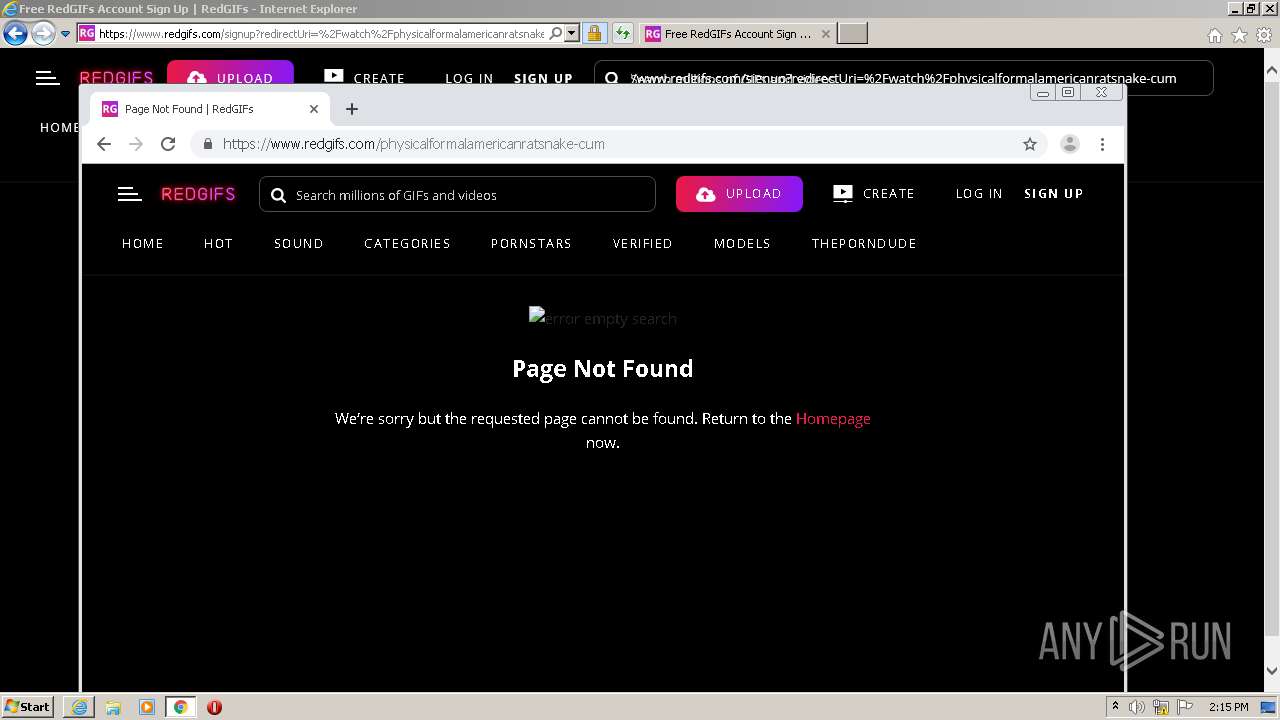Open the Windows Start menu

point(27,707)
